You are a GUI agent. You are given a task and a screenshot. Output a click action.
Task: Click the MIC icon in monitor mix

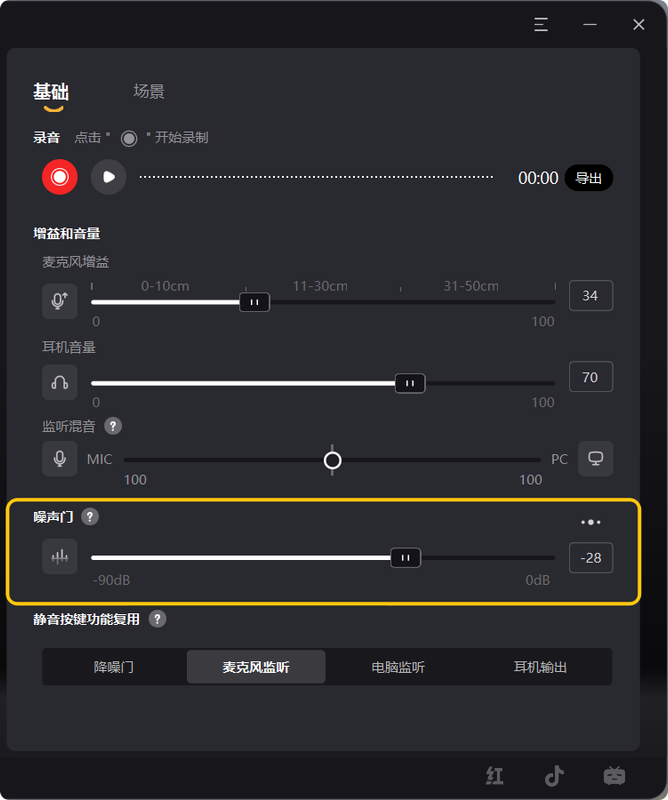click(x=60, y=459)
